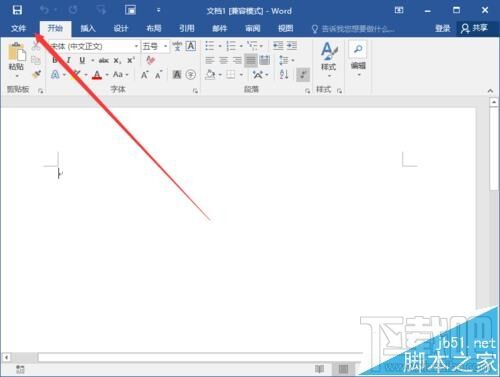The image size is (500, 377).
Task: Click the bulleted list icon
Action: pos(209,46)
